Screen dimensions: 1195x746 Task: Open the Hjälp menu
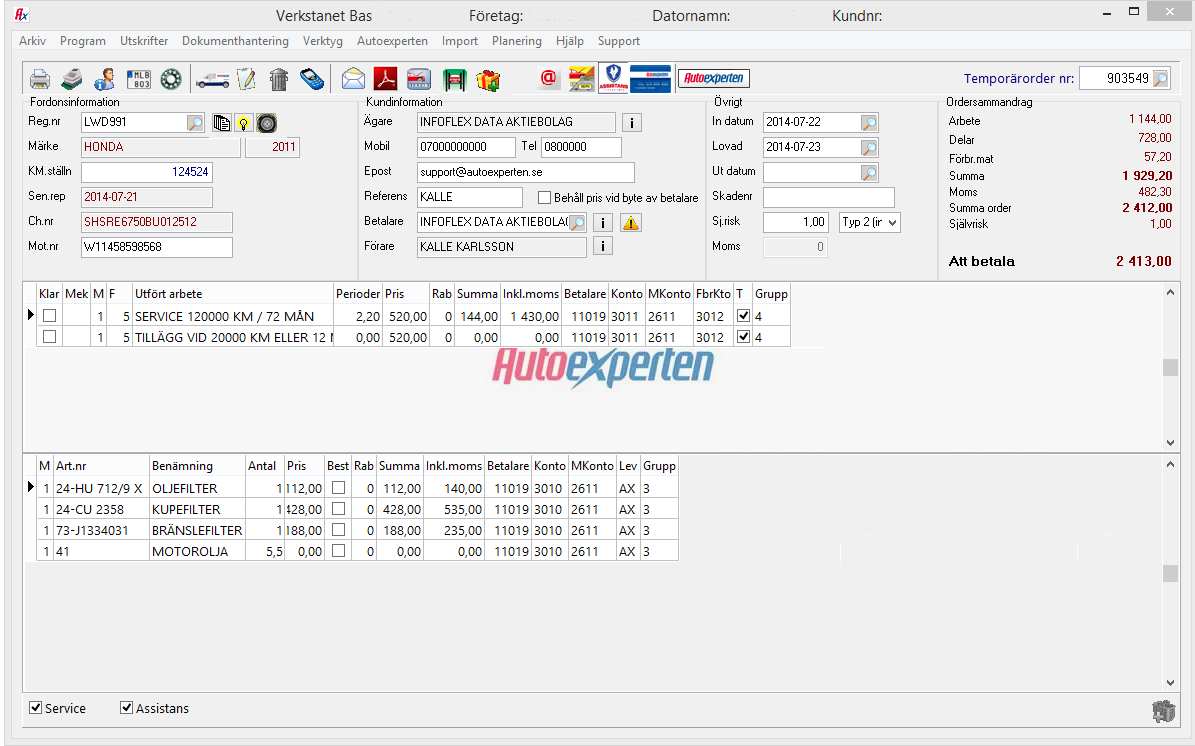click(570, 41)
